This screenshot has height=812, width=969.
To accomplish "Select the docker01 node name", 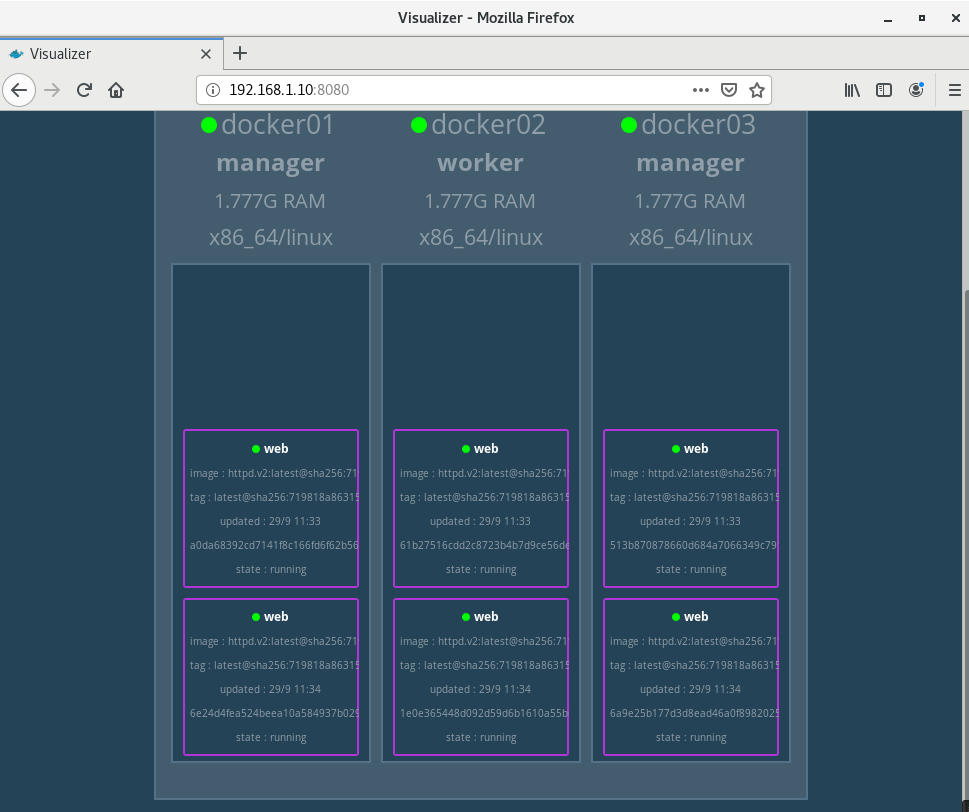I will pos(277,125).
